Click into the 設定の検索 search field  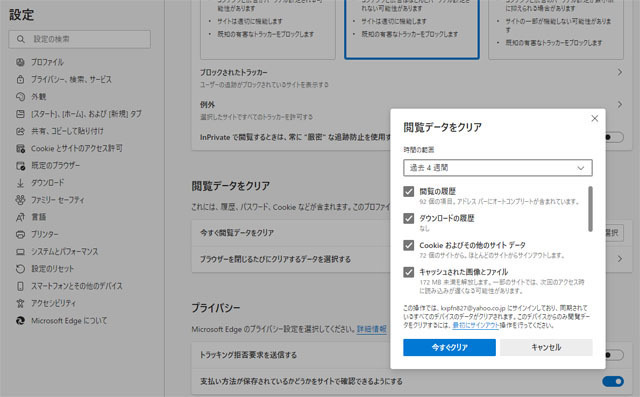(80, 39)
